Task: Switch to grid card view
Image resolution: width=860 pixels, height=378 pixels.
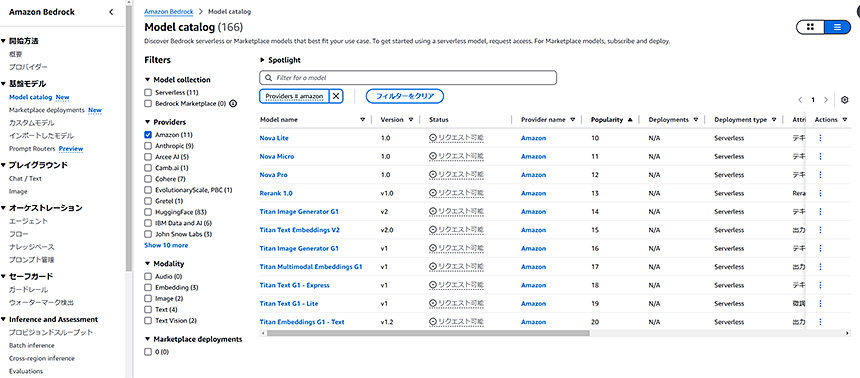Action: (x=810, y=27)
